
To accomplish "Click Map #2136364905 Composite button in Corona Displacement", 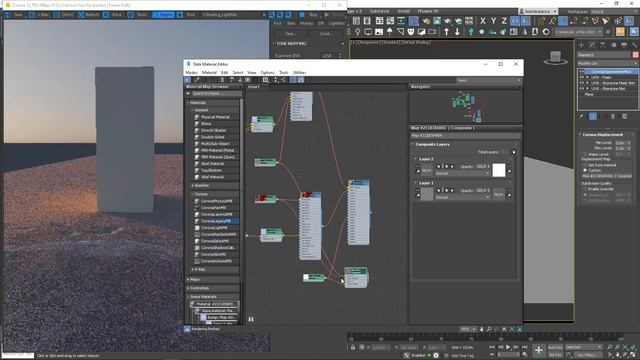I will pyautogui.click(x=607, y=176).
